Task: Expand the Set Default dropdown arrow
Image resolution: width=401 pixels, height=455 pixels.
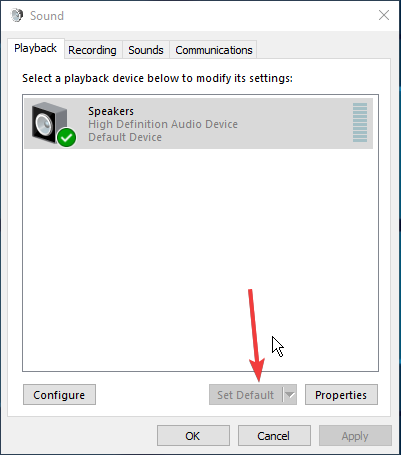Action: click(290, 395)
